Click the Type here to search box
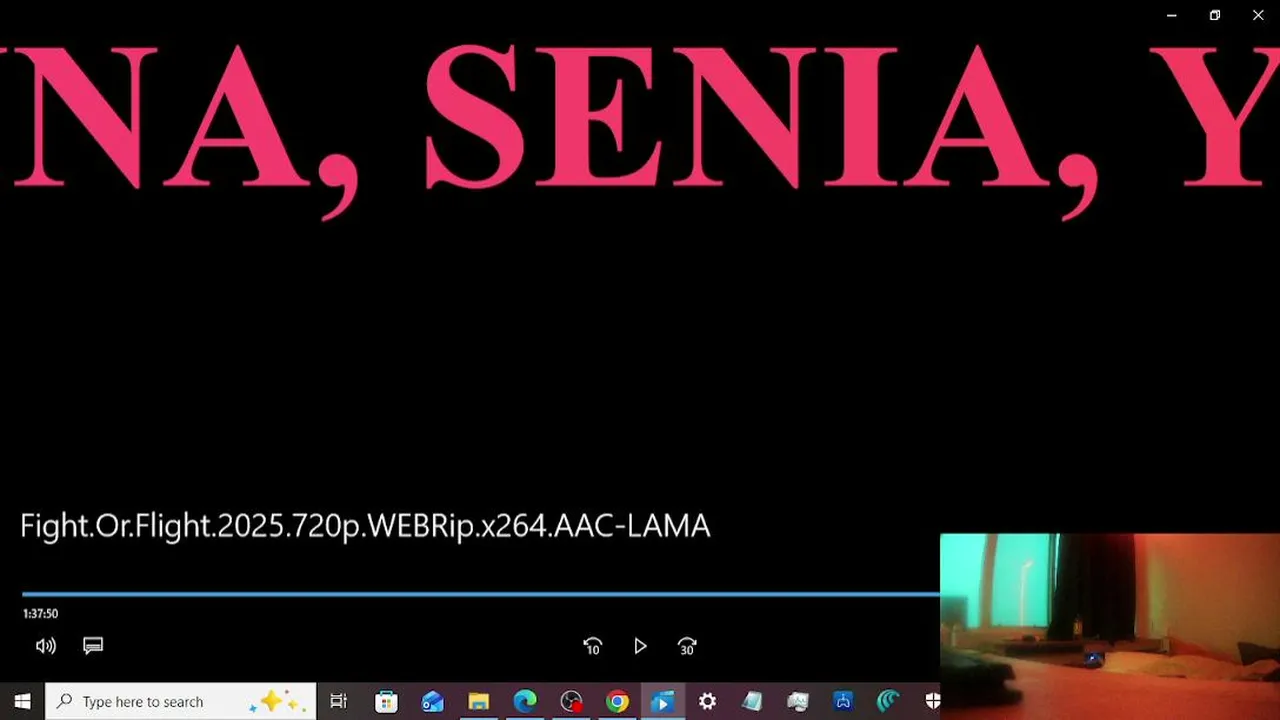This screenshot has width=1280, height=720. [x=181, y=702]
